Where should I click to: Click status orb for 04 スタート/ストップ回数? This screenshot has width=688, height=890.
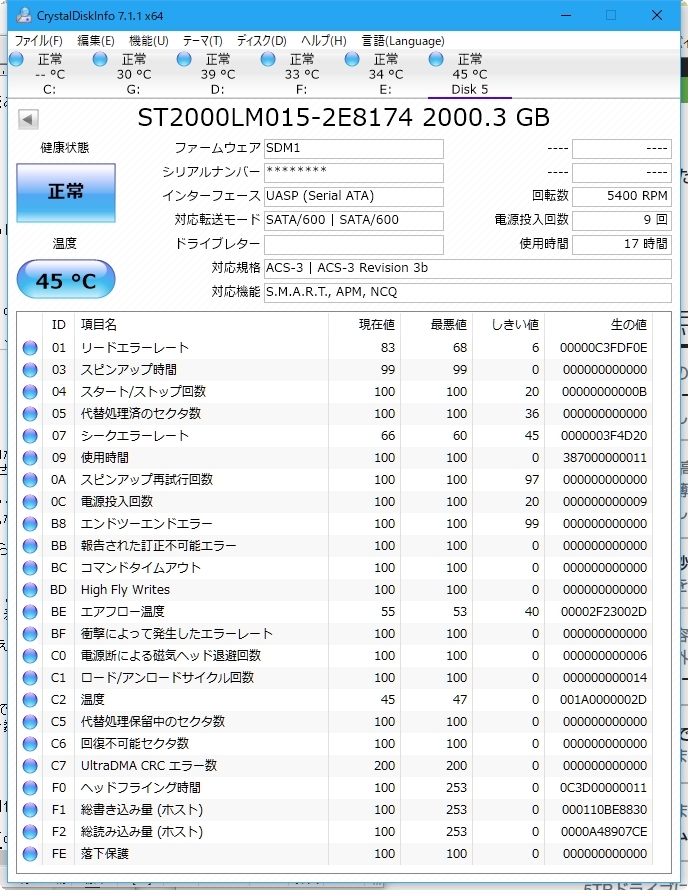point(30,392)
